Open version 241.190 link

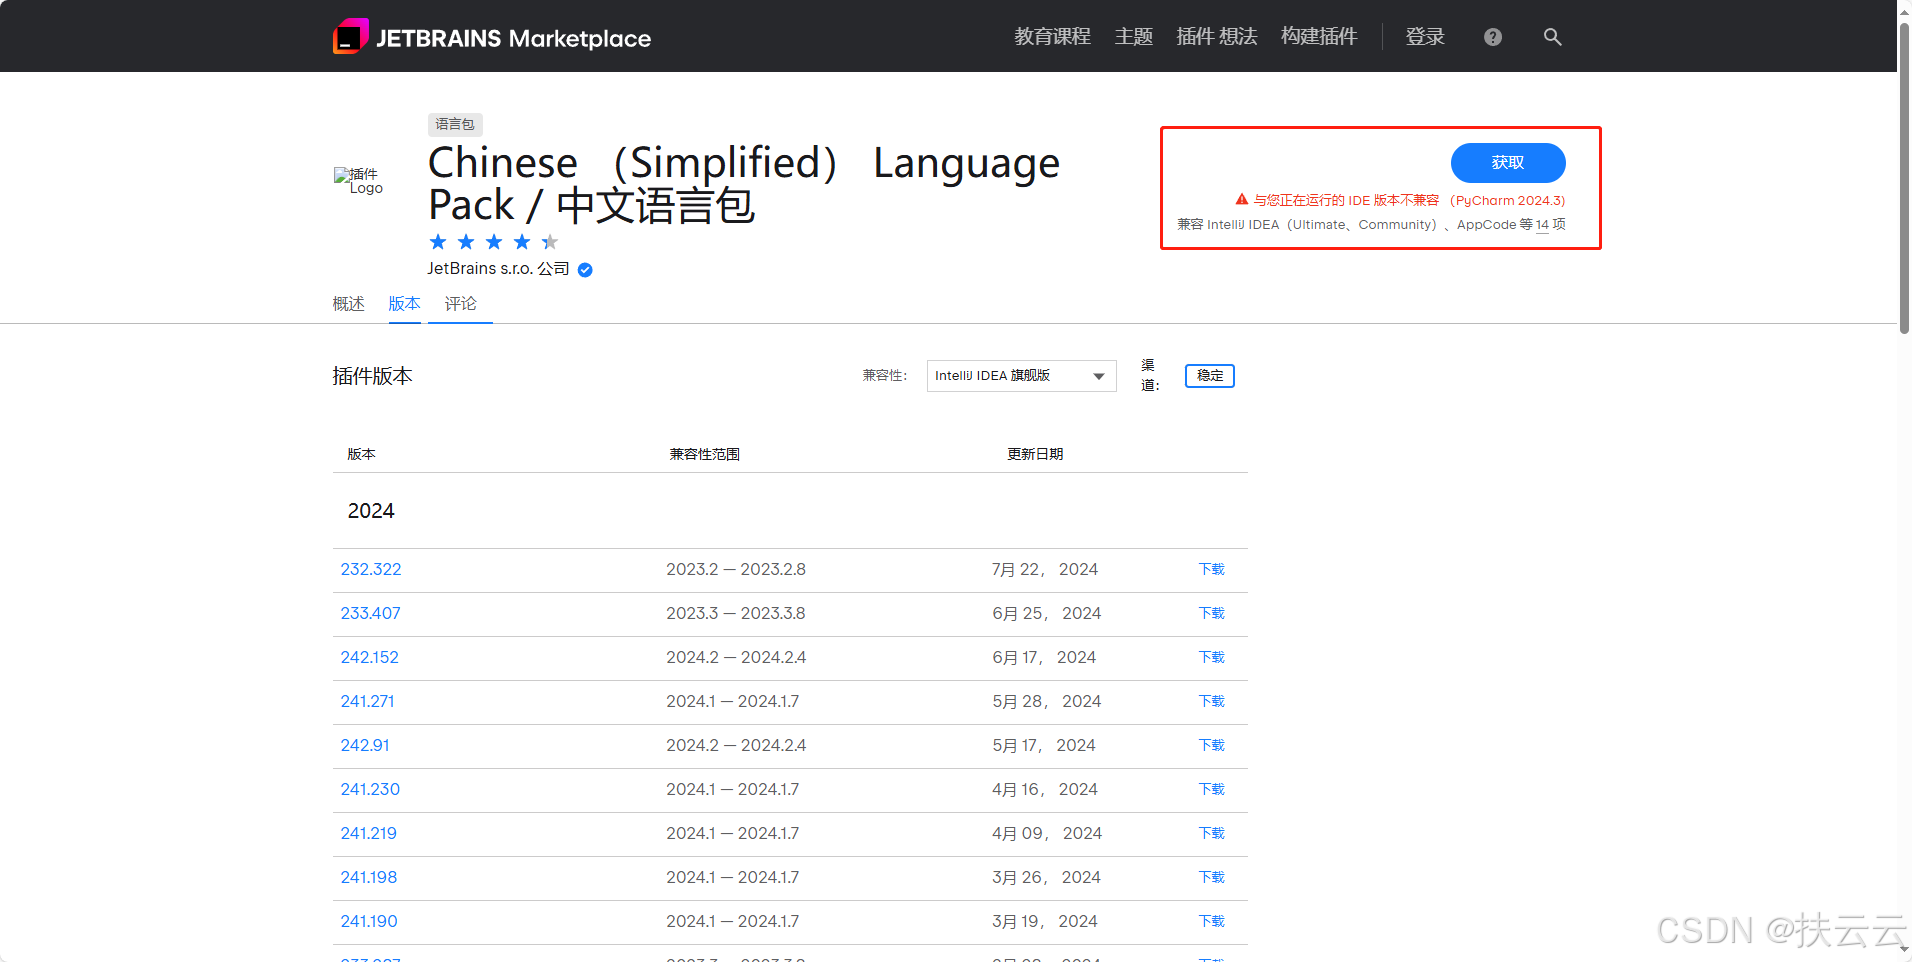point(368,922)
